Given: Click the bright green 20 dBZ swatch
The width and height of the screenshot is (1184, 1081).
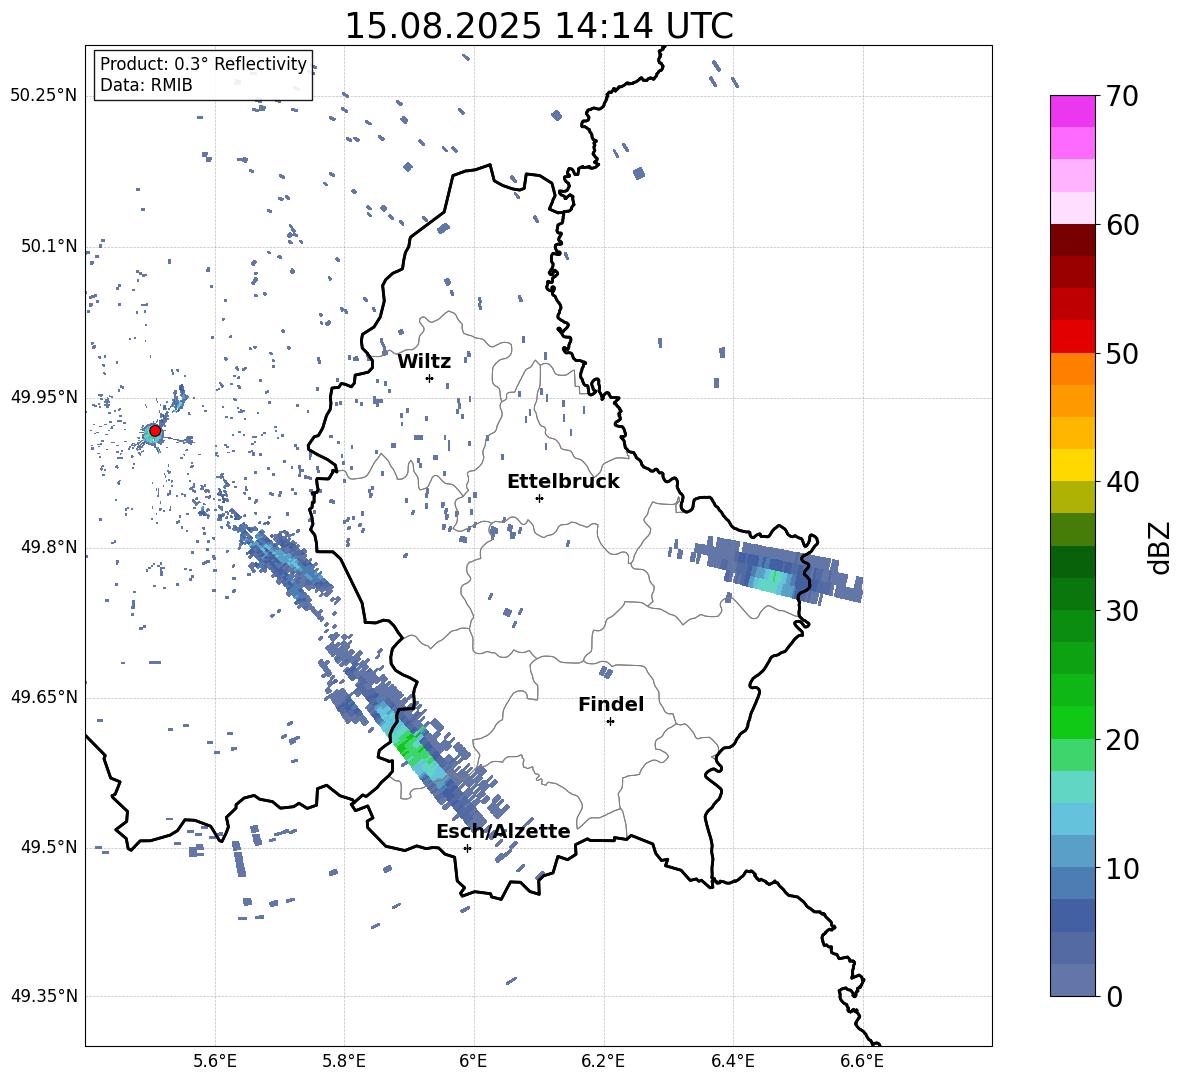Looking at the screenshot, I should coord(1072,722).
